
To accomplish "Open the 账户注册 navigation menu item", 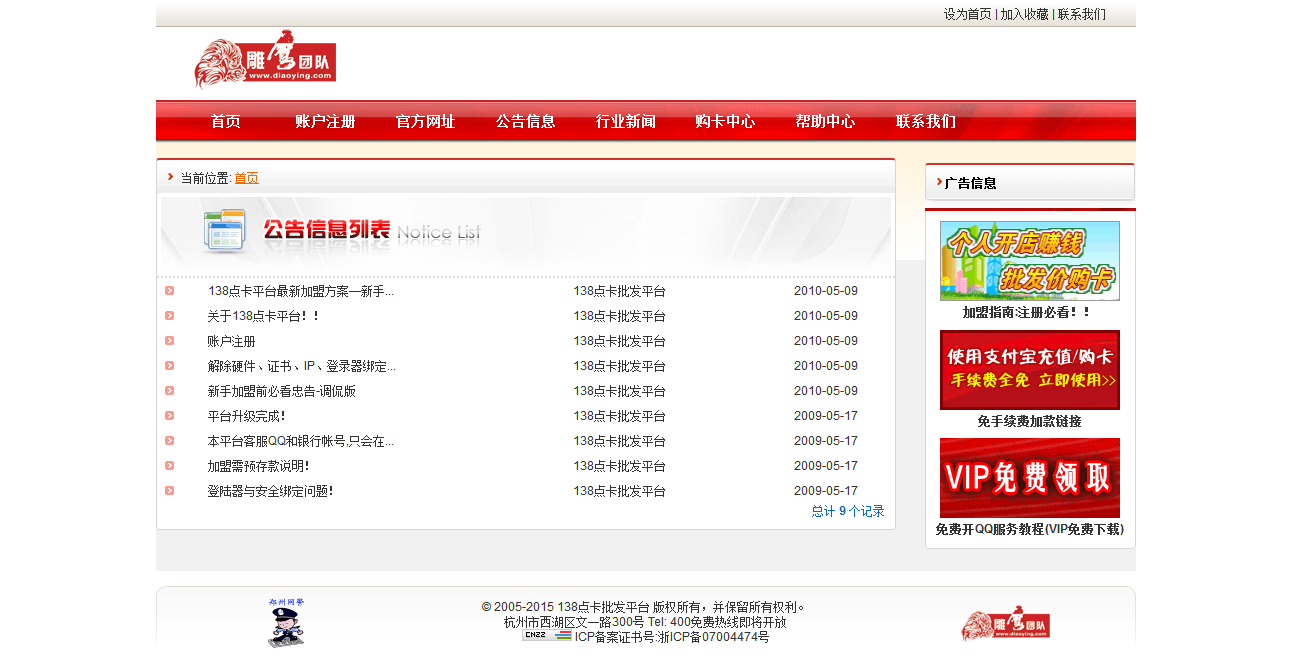I will click(x=325, y=121).
